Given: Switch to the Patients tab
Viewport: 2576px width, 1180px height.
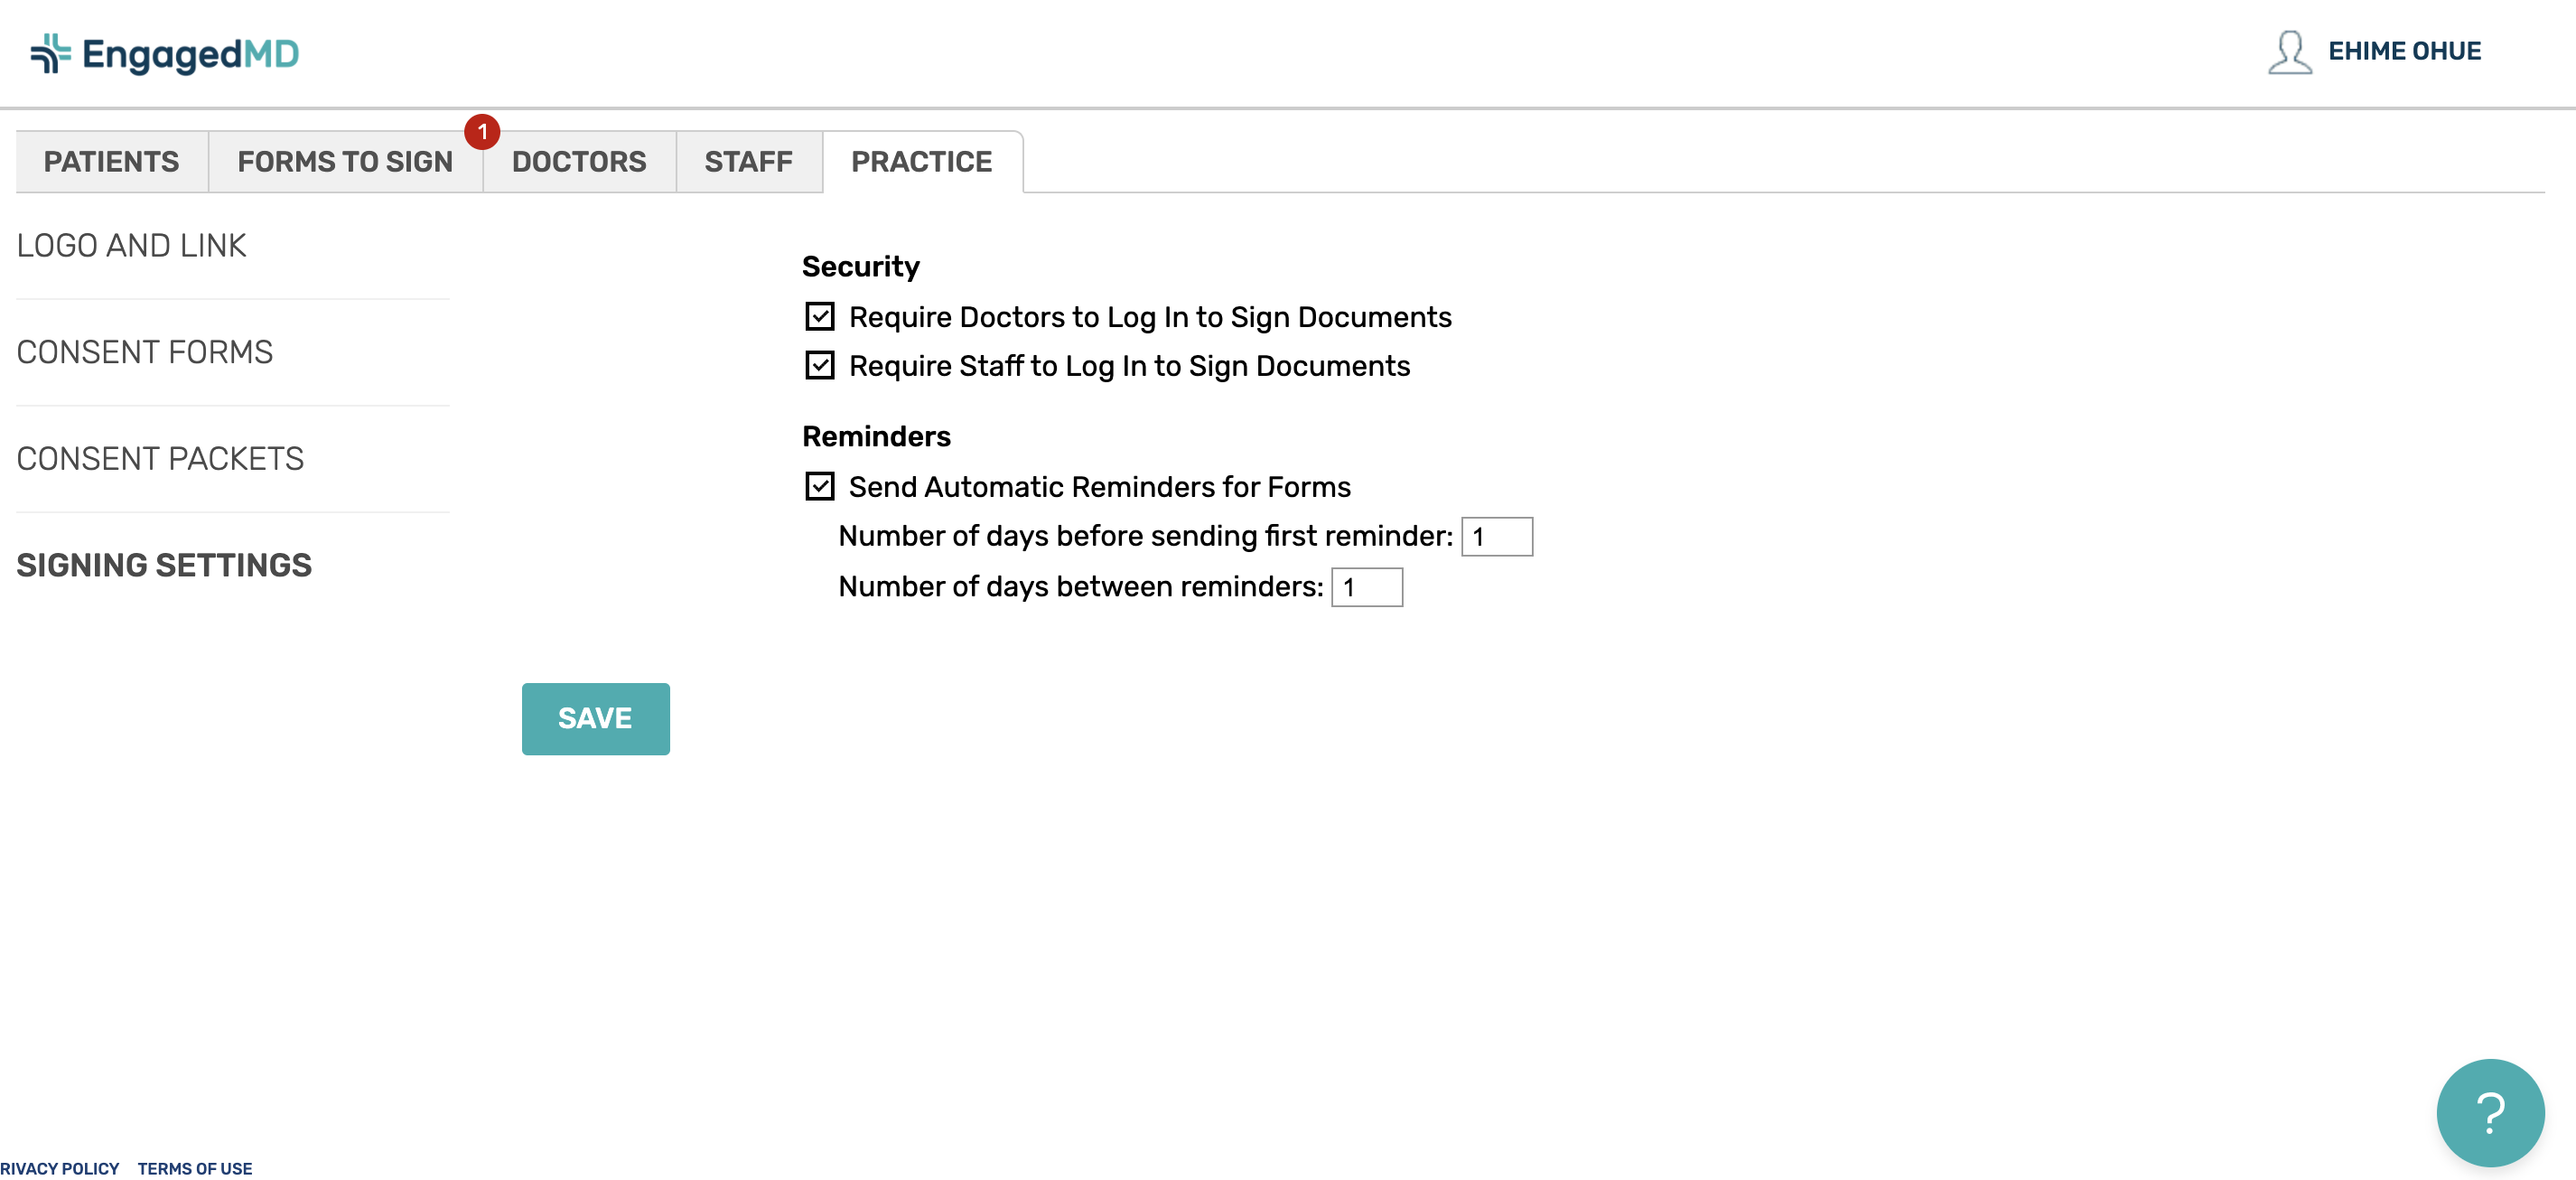Looking at the screenshot, I should [110, 161].
